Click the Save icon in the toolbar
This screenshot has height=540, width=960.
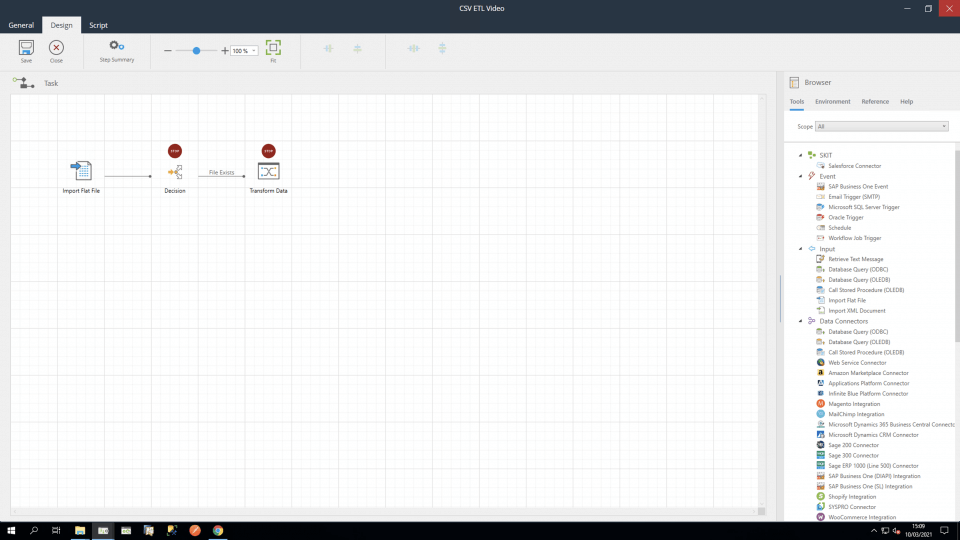click(x=26, y=48)
